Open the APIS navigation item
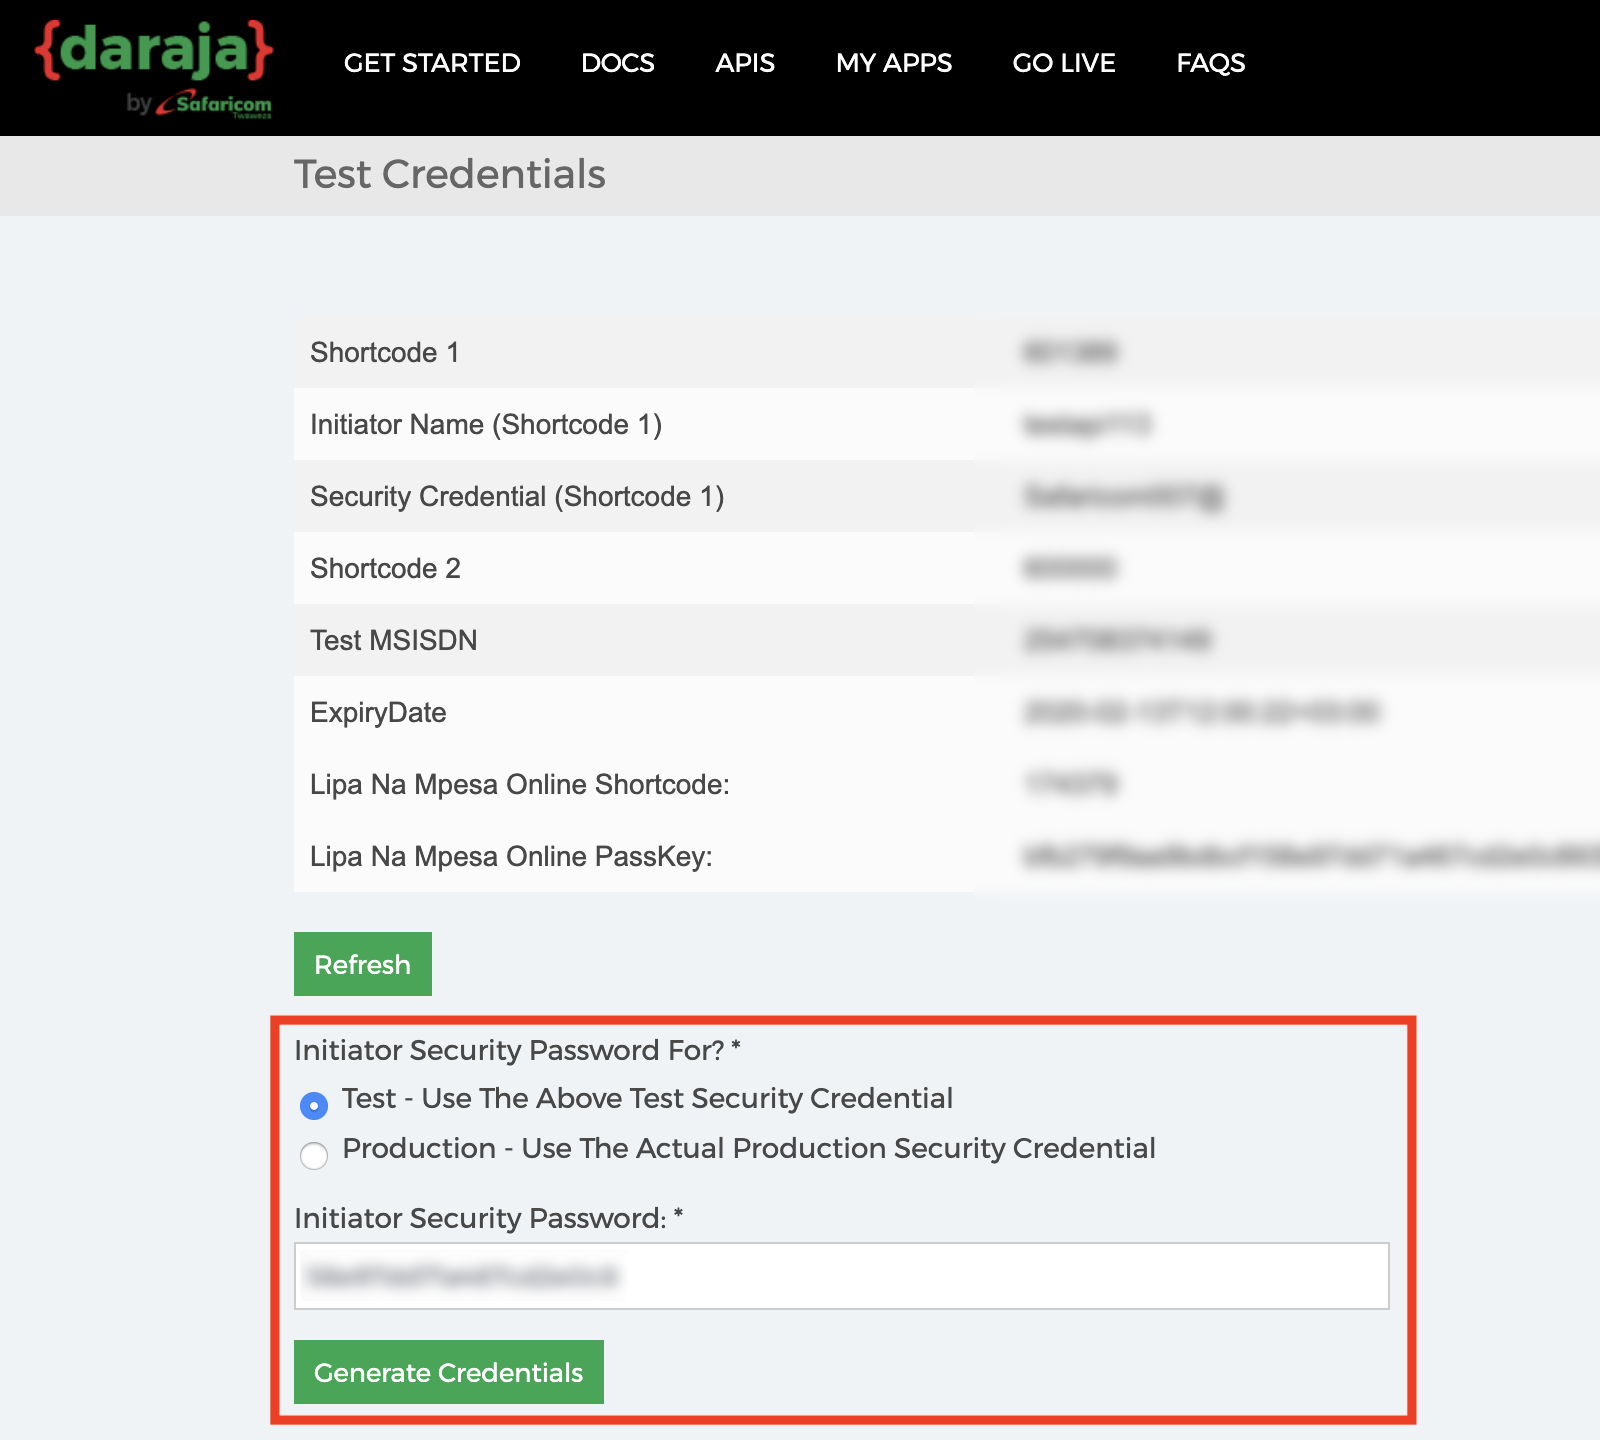 (x=745, y=63)
